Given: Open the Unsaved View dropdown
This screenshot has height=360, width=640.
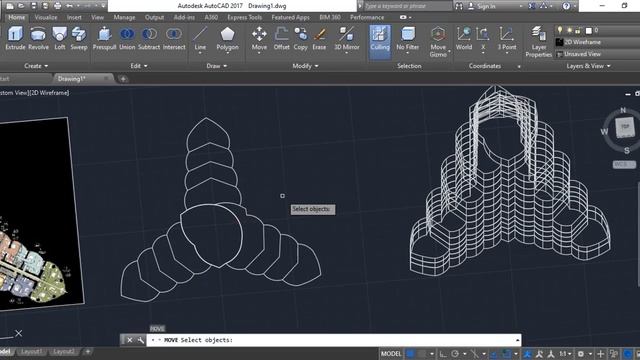Looking at the screenshot, I should tap(598, 54).
